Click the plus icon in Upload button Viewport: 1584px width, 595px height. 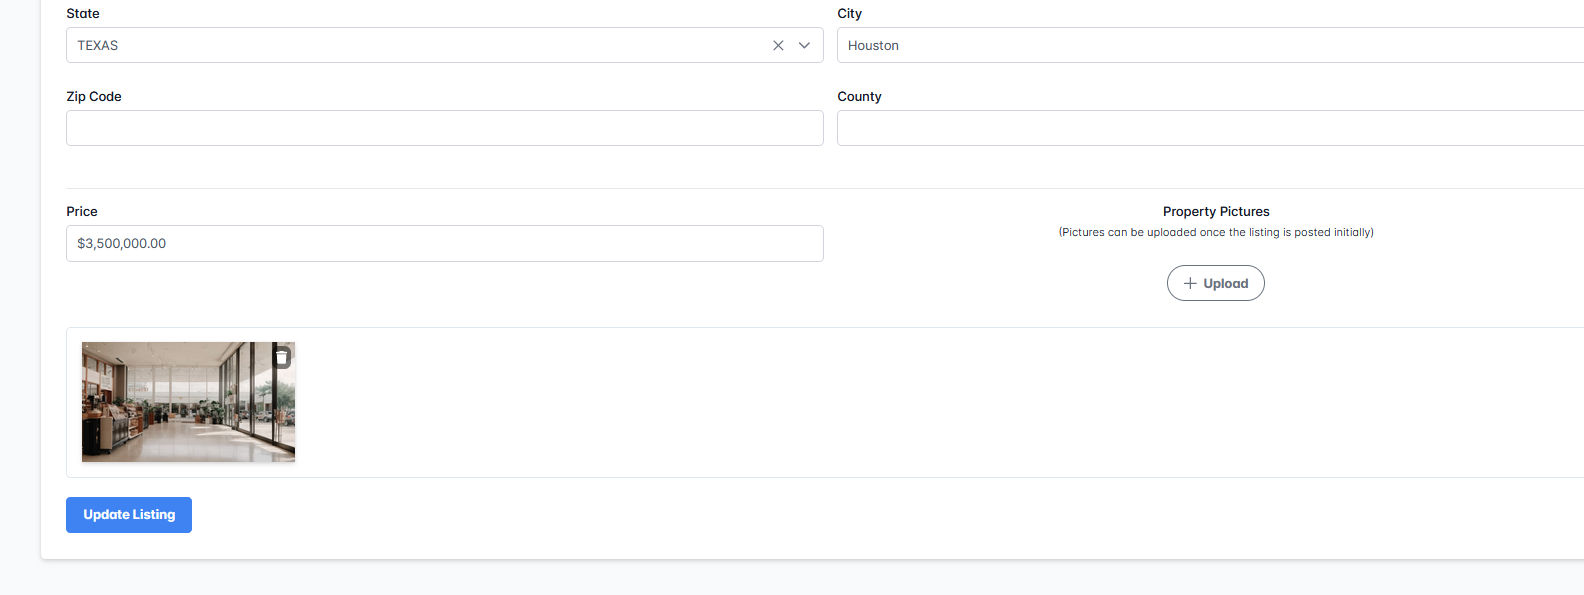coord(1190,284)
